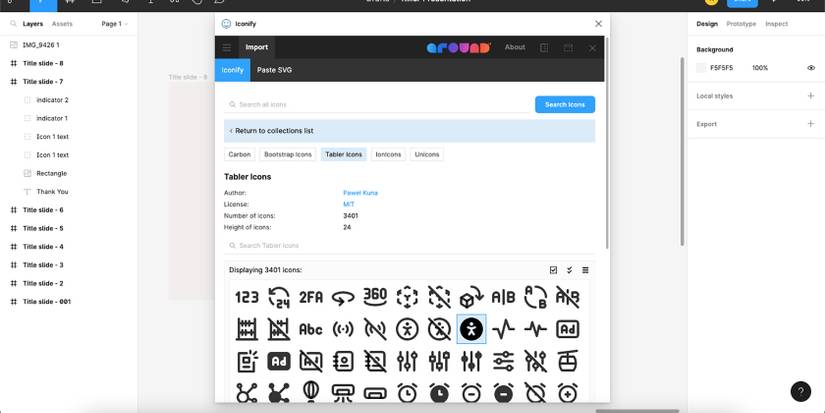Image resolution: width=825 pixels, height=413 pixels.
Task: Select the abacus icon
Action: tap(247, 329)
